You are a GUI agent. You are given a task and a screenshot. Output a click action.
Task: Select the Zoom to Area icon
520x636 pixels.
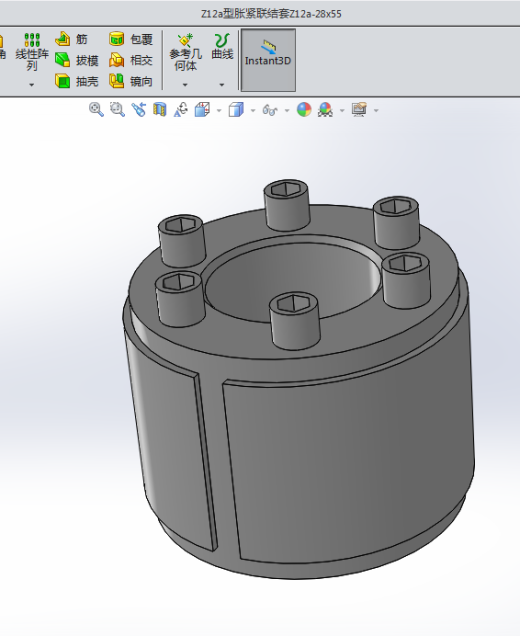118,110
